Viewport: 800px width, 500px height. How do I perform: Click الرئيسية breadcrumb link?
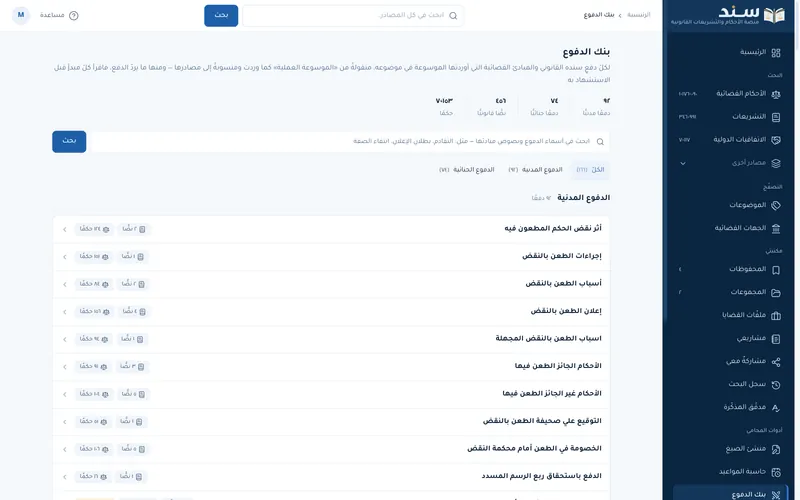(639, 15)
